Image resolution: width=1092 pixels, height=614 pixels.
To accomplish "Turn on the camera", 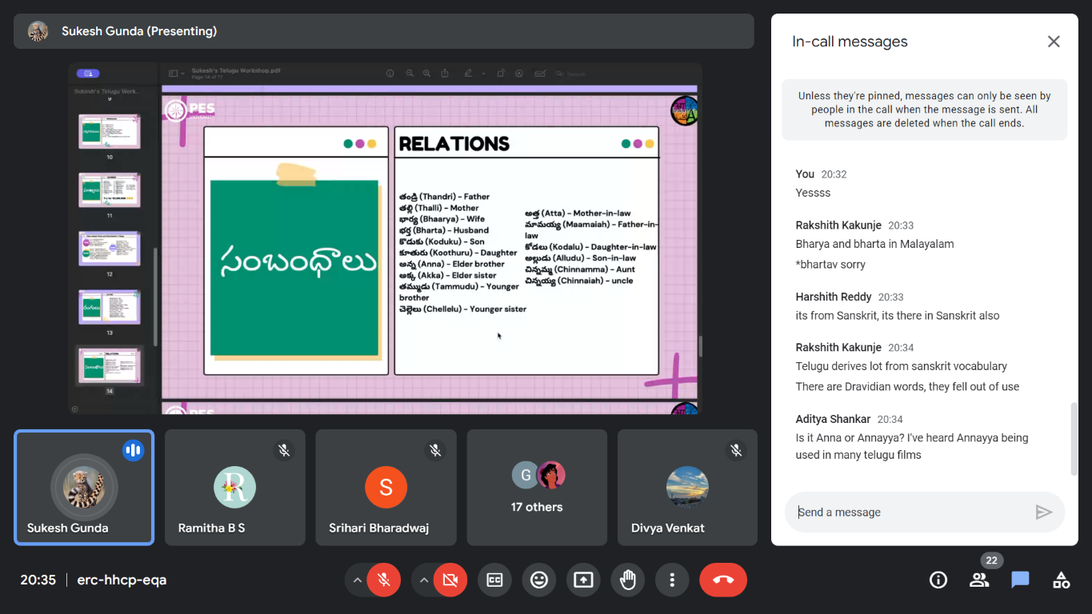I will 450,580.
